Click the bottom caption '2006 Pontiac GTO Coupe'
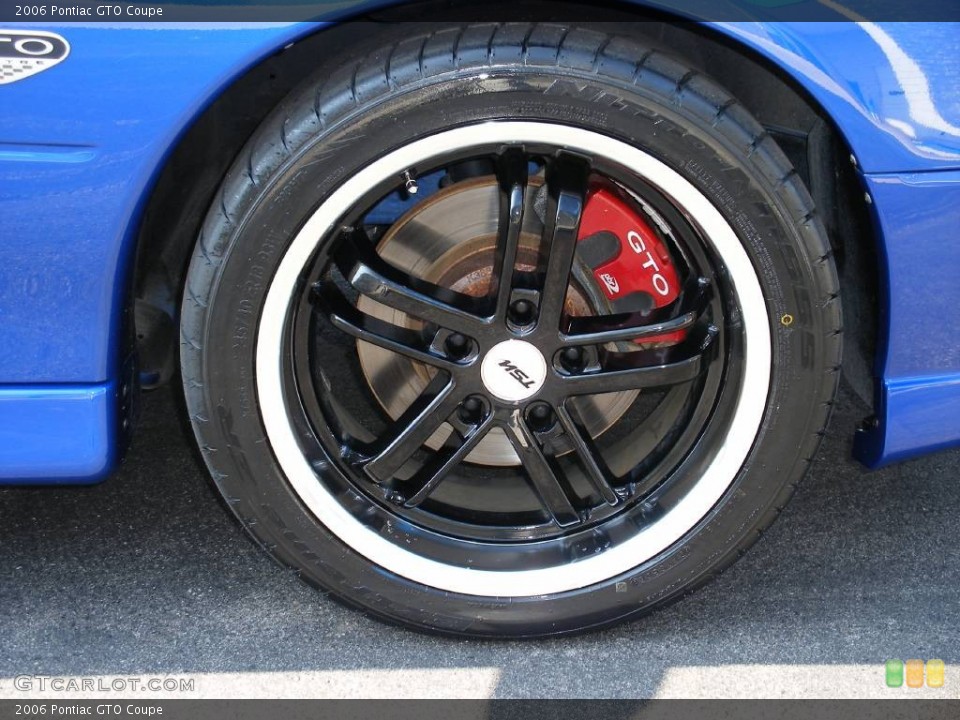This screenshot has width=960, height=720. click(x=89, y=710)
